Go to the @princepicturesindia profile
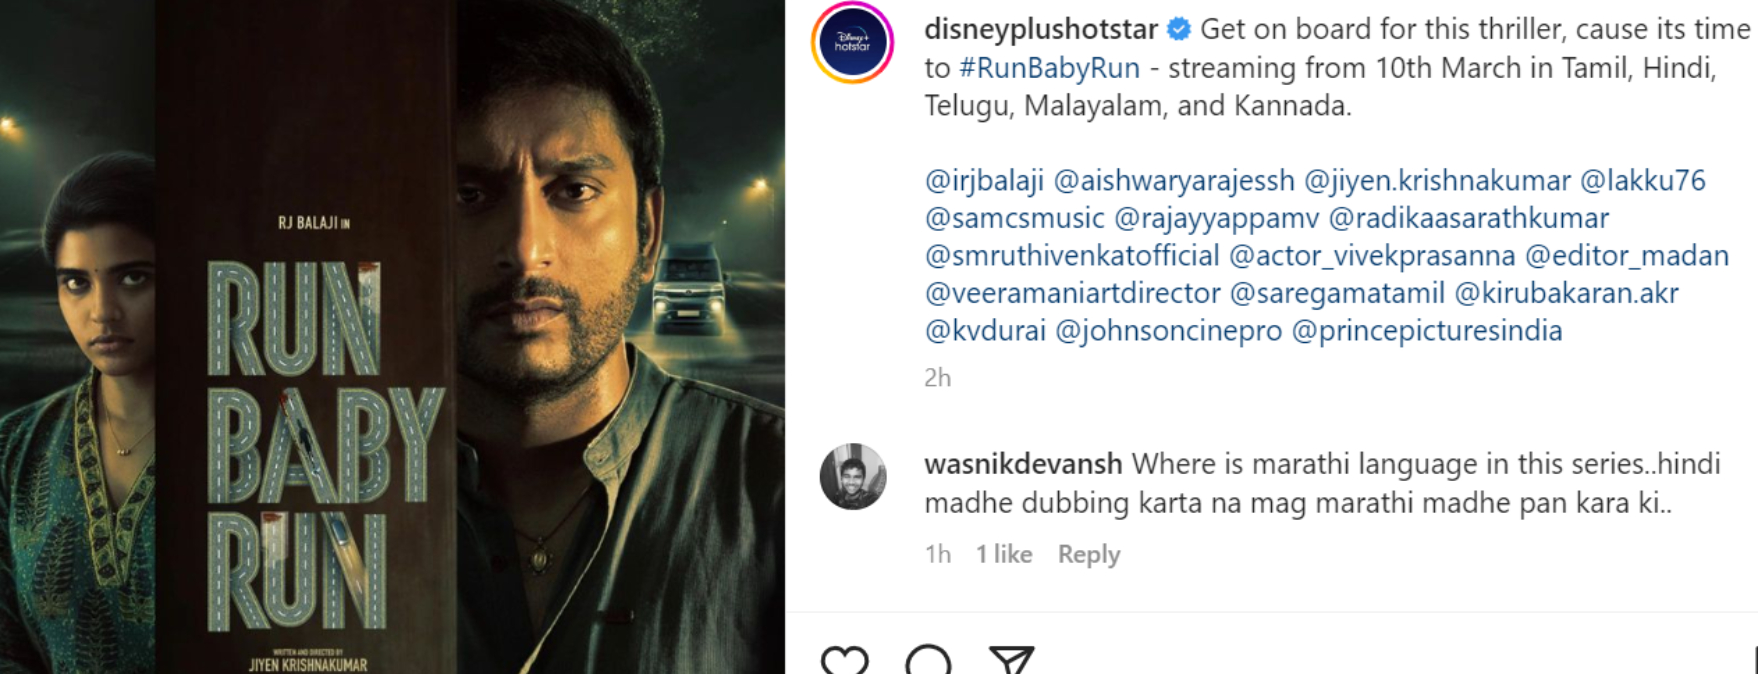 [1426, 331]
